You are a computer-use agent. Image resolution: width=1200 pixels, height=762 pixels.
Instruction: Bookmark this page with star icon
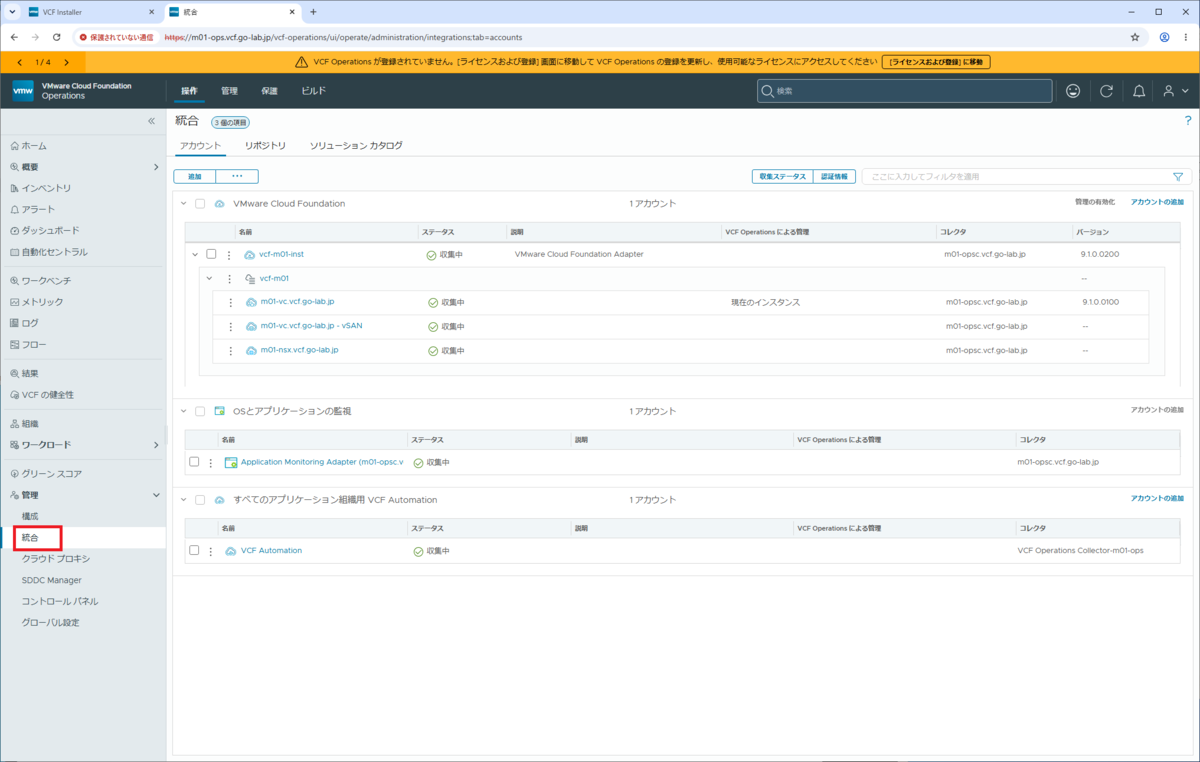pyautogui.click(x=1135, y=37)
